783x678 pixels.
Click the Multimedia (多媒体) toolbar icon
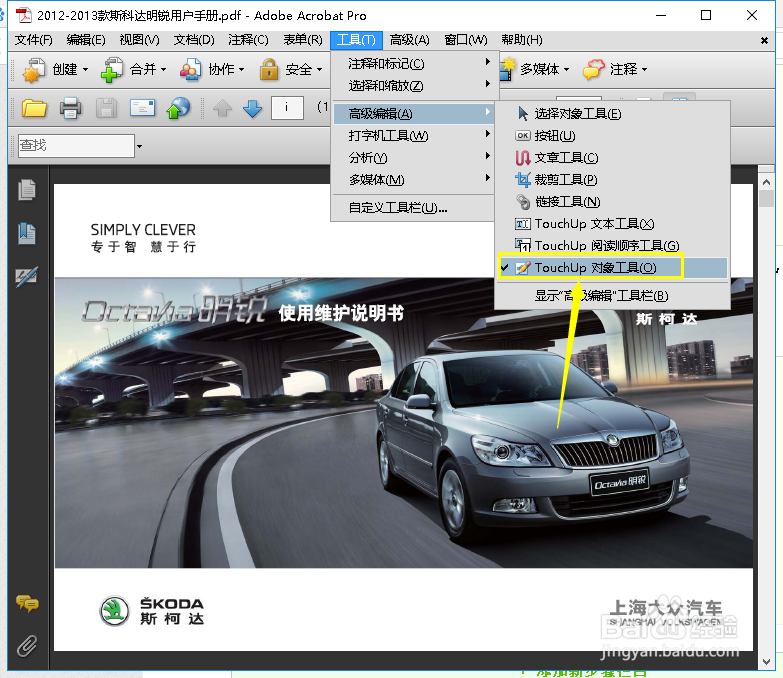click(507, 69)
